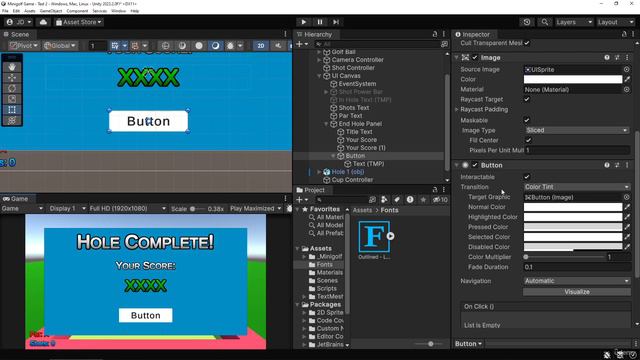The height and width of the screenshot is (360, 640).
Task: Click the Fonts breadcrumb link
Action: 389,210
